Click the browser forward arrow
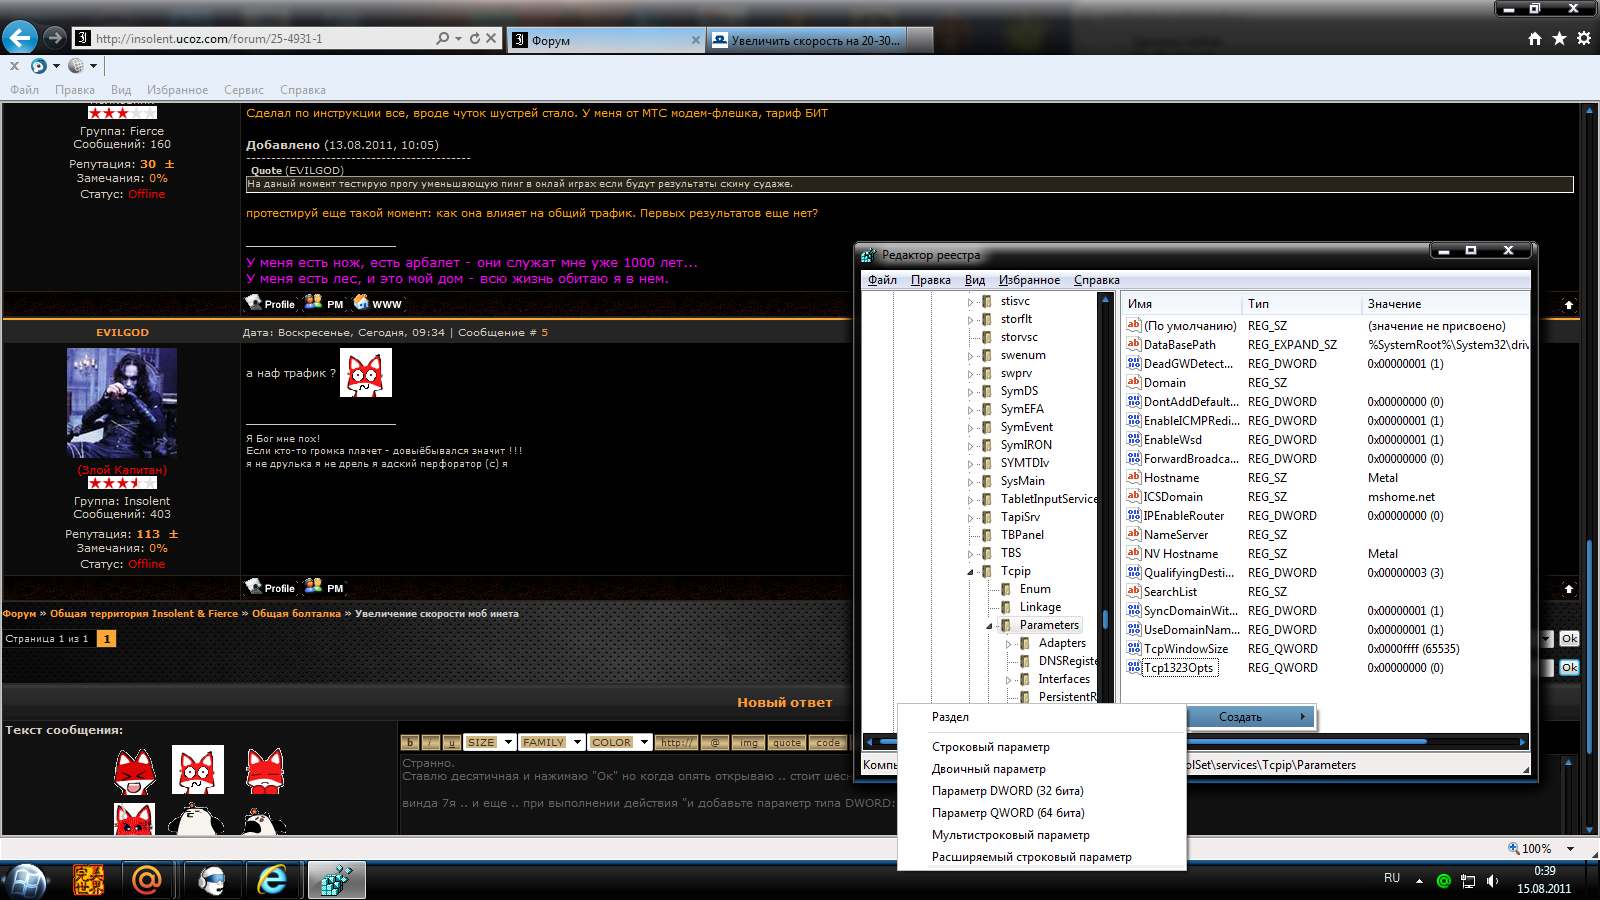This screenshot has height=900, width=1600. pos(55,38)
